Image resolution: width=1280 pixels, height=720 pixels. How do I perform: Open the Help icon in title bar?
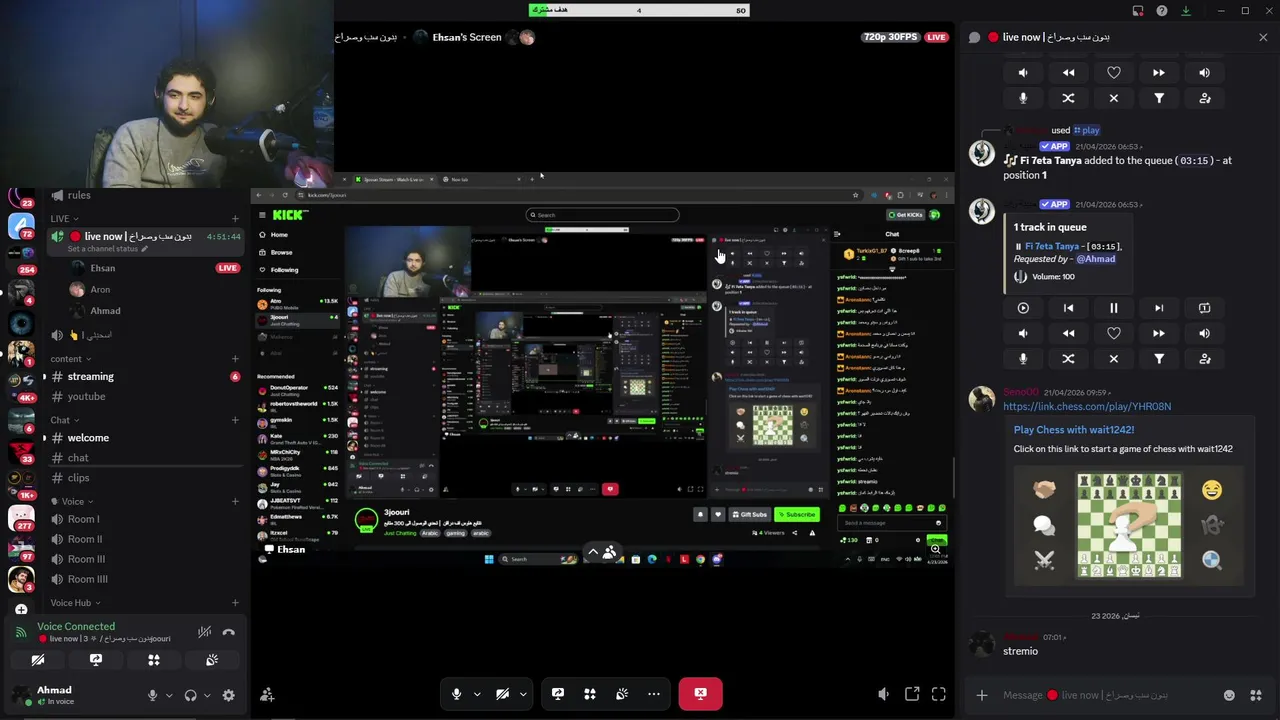click(x=1161, y=11)
